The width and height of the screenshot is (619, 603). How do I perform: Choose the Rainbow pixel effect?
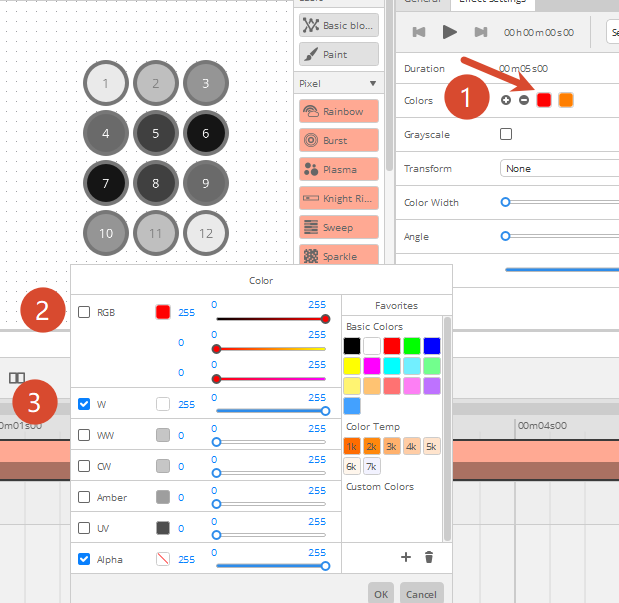click(x=338, y=112)
